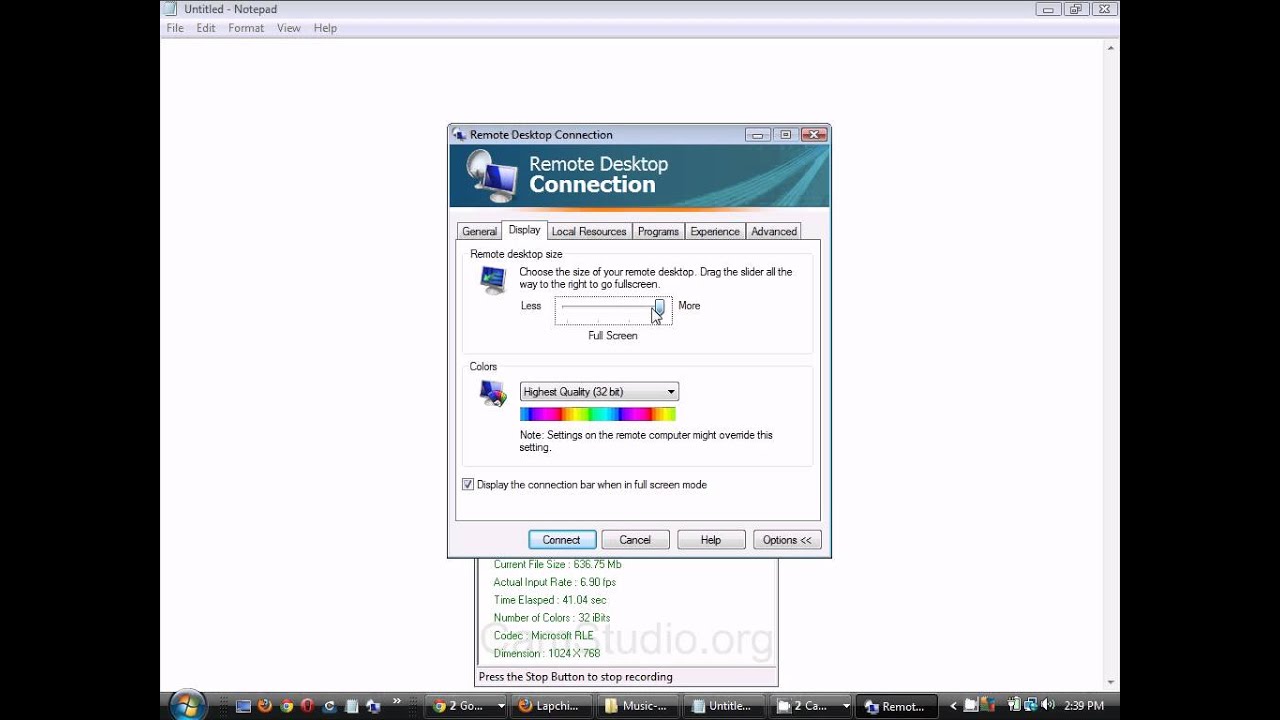
Task: Click the Notepad title bar icon
Action: 172,9
